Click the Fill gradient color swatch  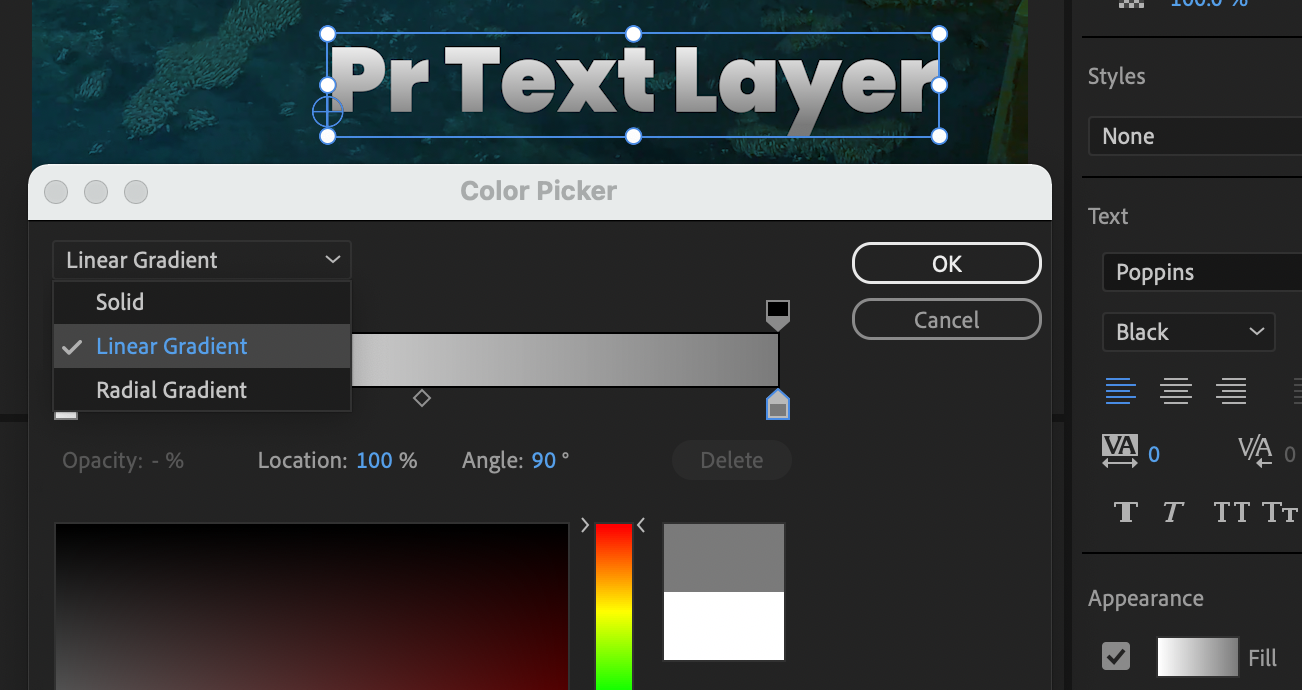1198,657
